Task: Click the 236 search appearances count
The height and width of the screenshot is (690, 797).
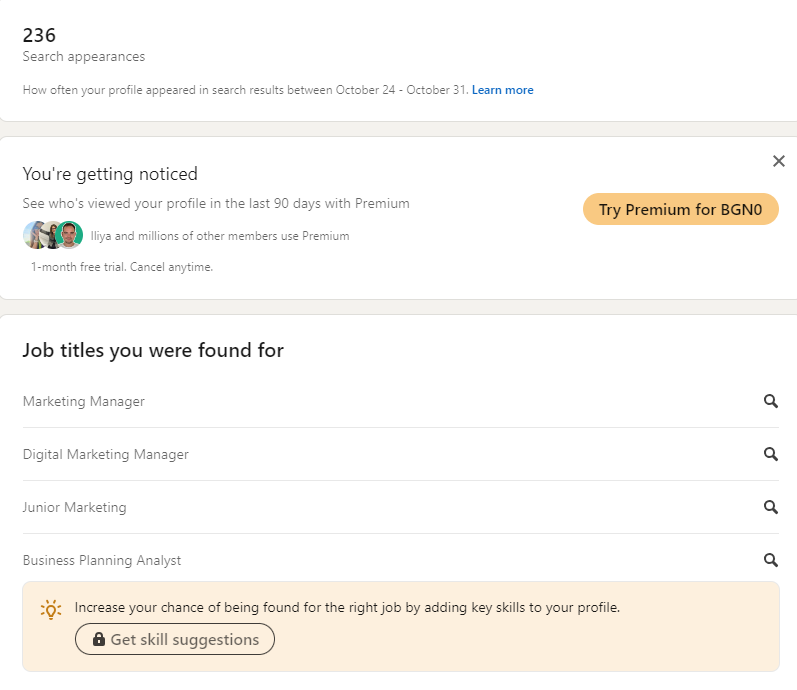Action: [x=39, y=35]
